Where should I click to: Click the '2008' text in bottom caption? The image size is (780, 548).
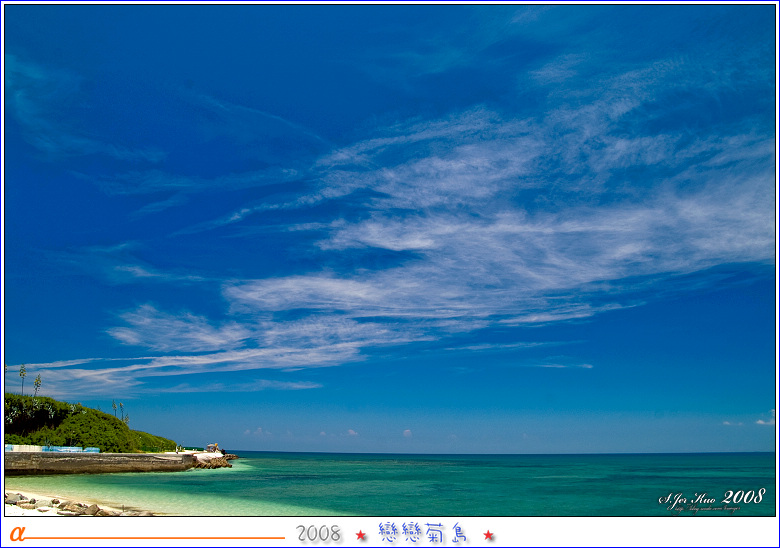coord(319,534)
